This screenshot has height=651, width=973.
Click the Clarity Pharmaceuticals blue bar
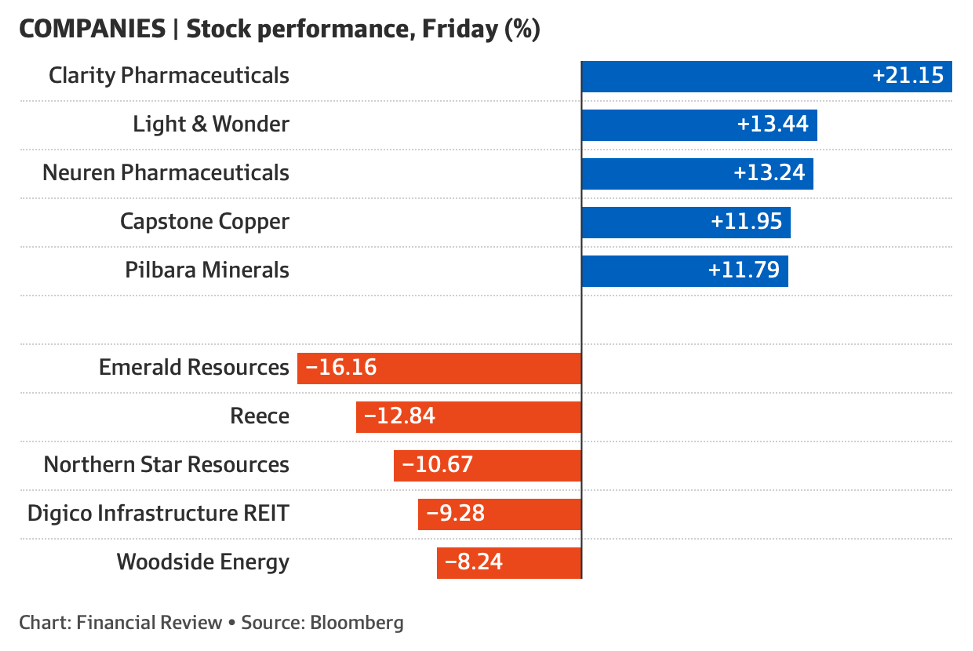[x=766, y=75]
